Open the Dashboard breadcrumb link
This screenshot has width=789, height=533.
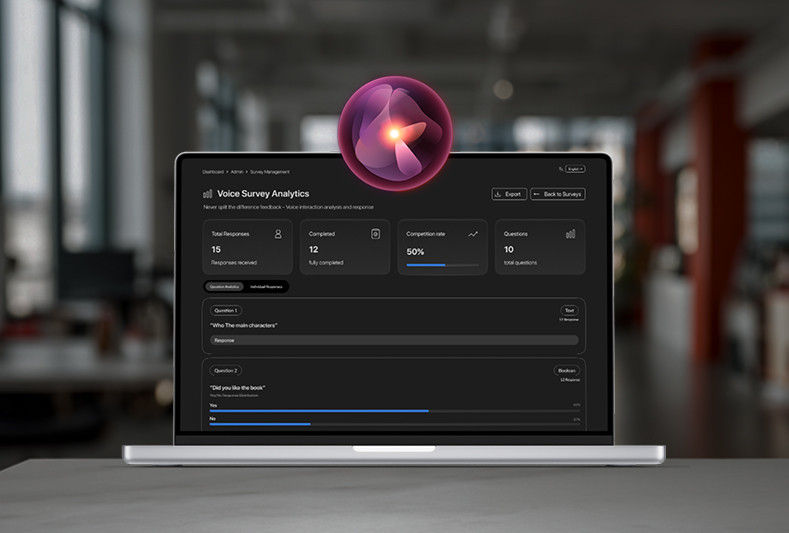click(x=213, y=172)
